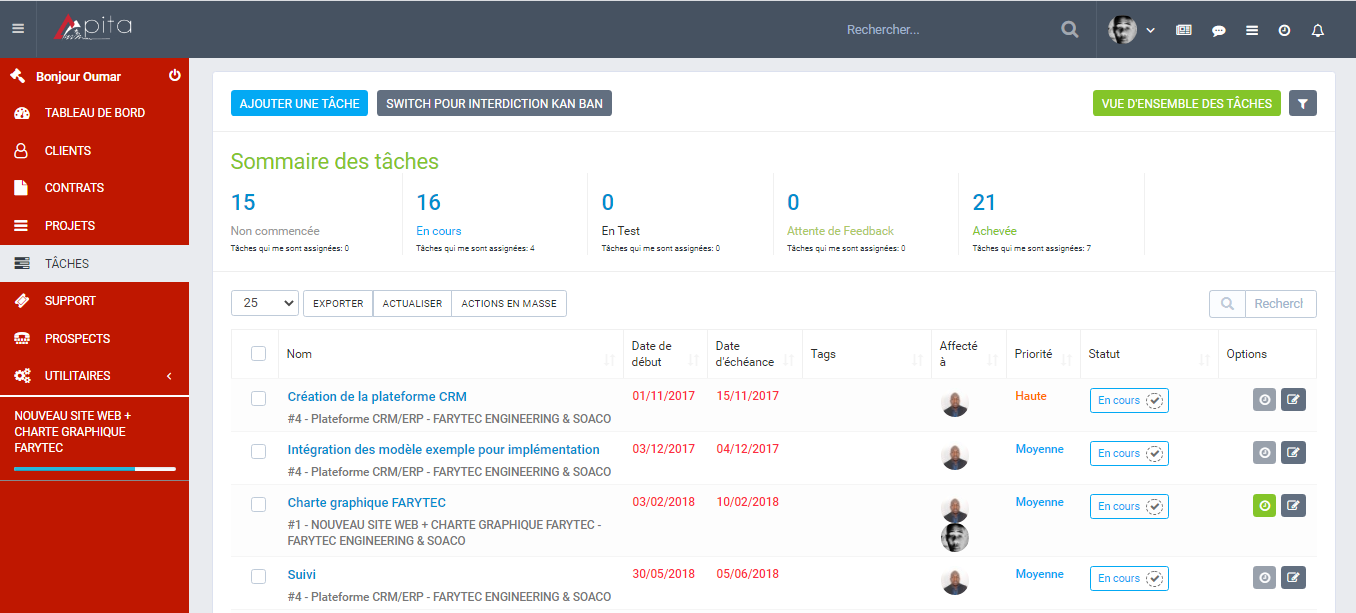The image size is (1356, 613).
Task: Filter by En cours summary link
Action: tap(439, 231)
